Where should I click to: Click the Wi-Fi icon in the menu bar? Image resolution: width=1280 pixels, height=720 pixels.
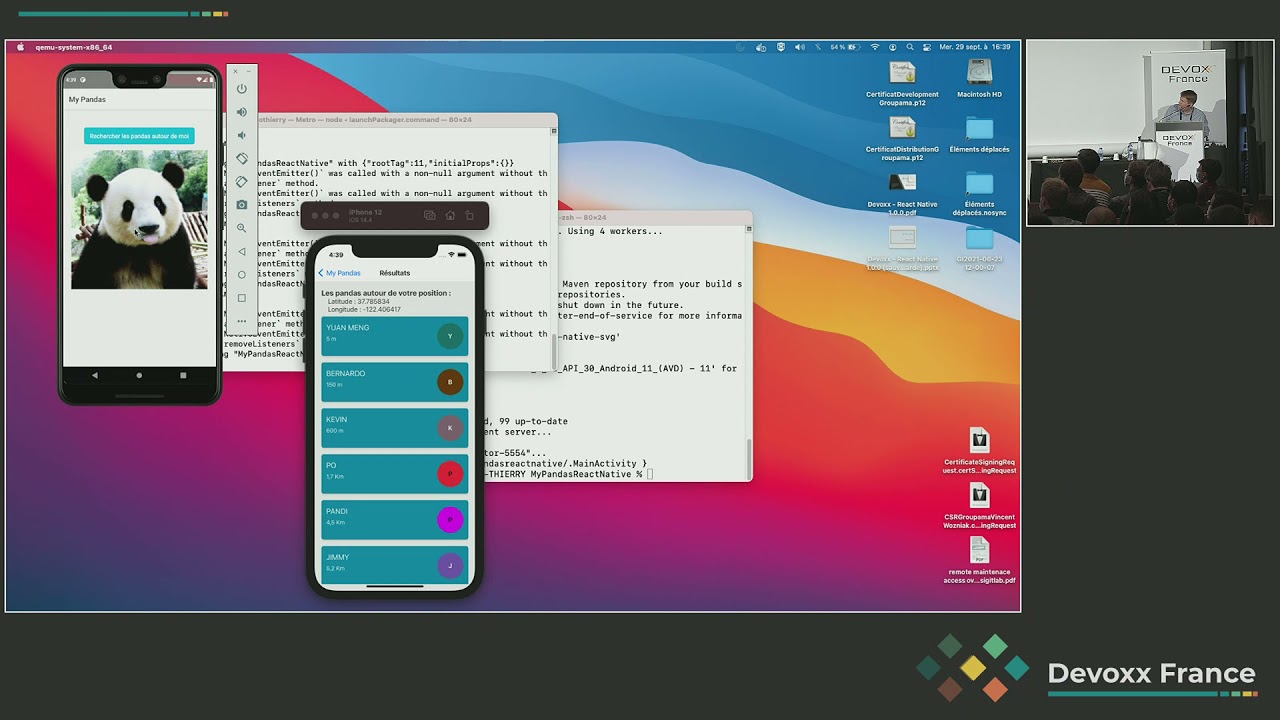click(x=875, y=47)
